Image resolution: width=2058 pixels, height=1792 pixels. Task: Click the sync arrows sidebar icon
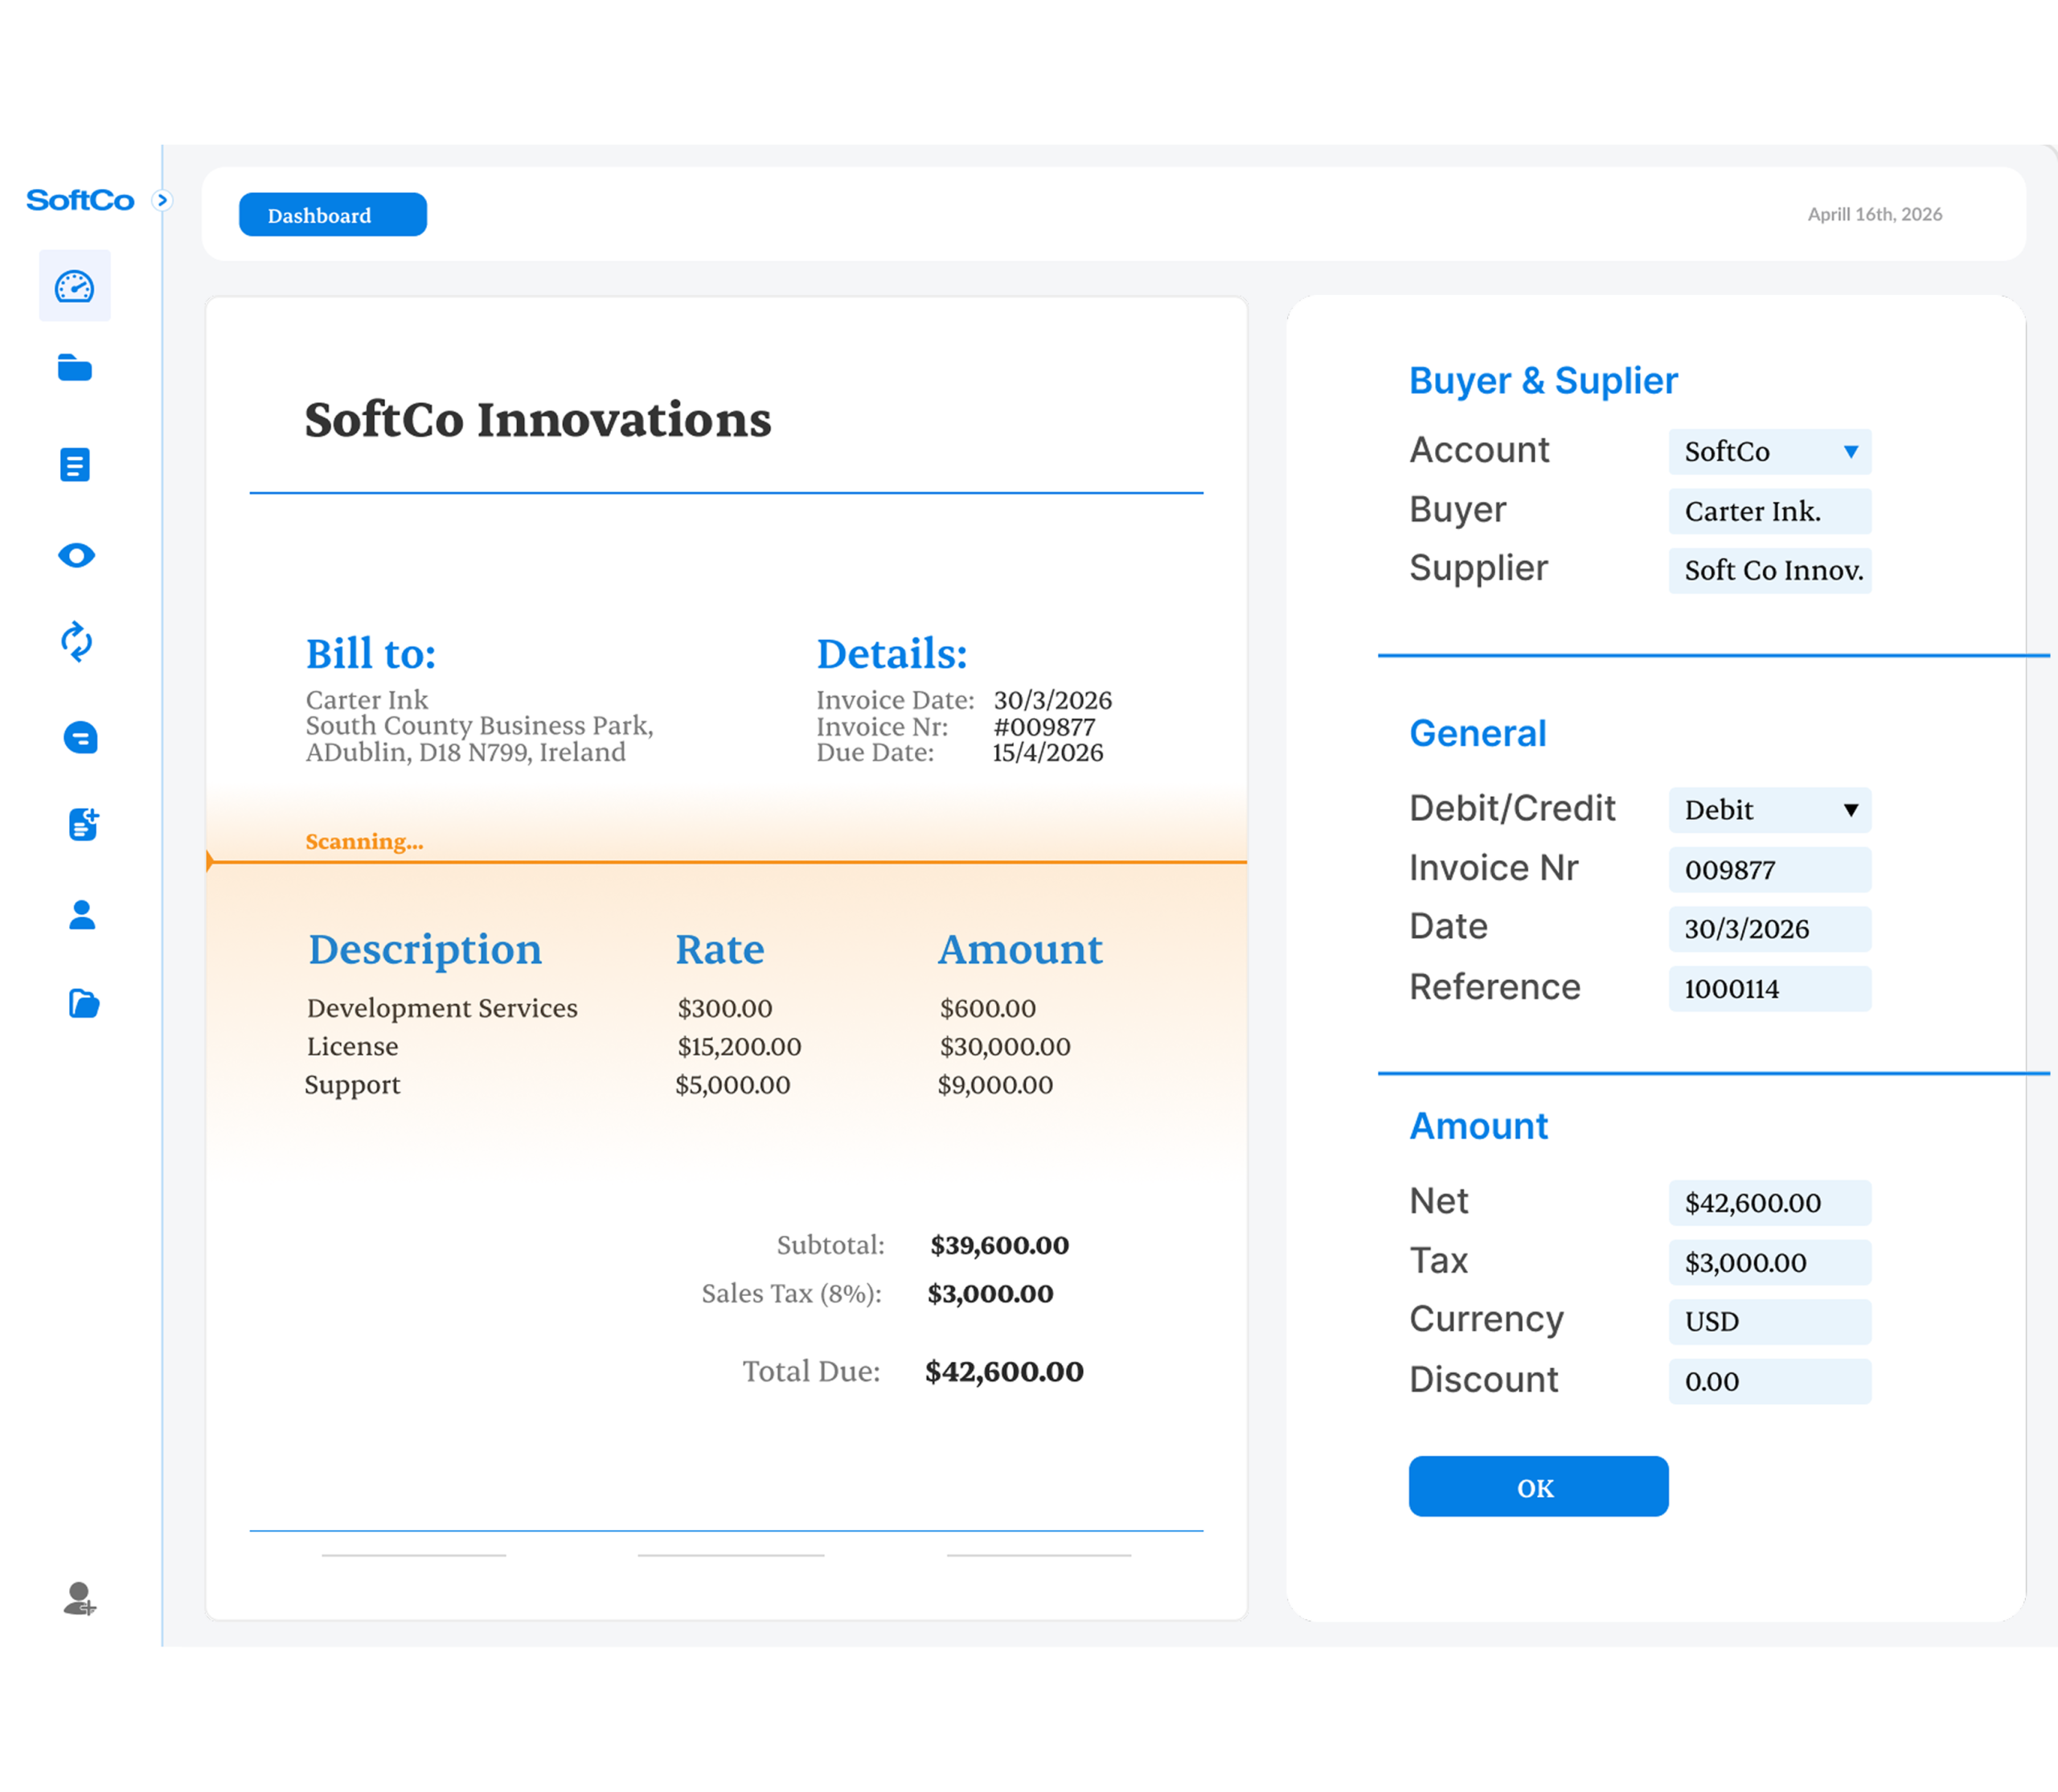(77, 642)
